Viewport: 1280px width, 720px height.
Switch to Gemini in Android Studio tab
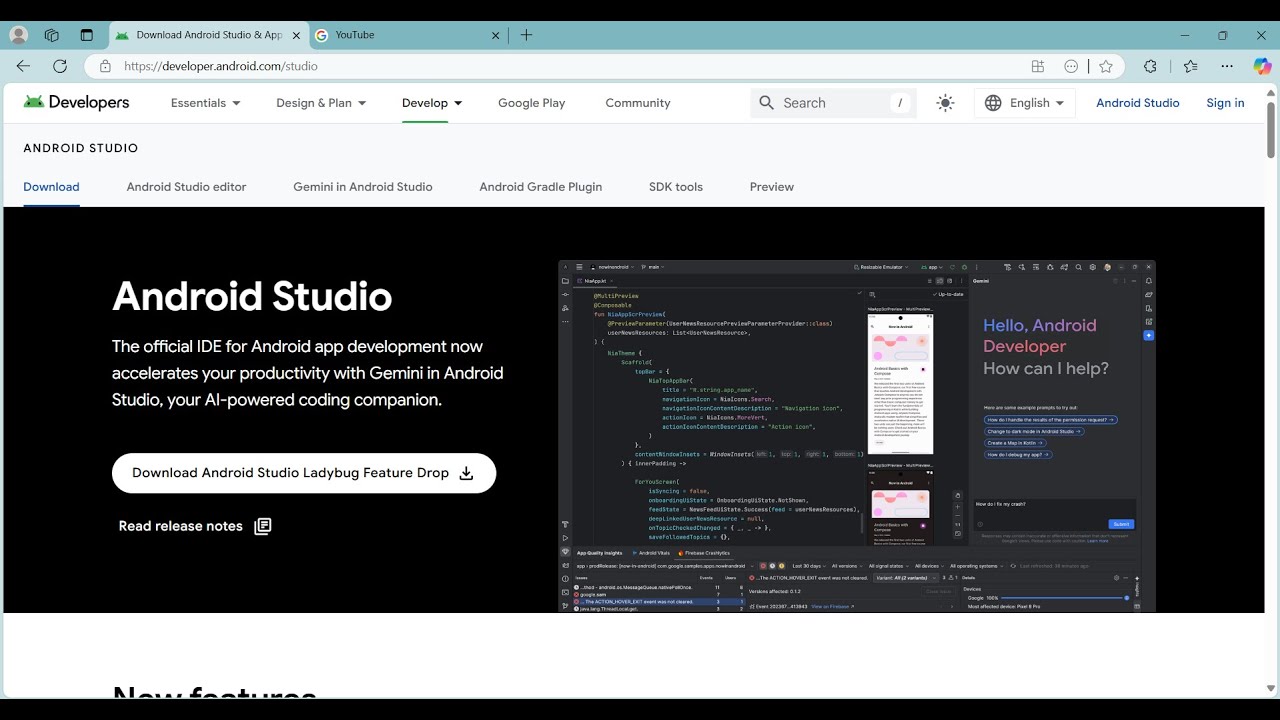click(363, 187)
